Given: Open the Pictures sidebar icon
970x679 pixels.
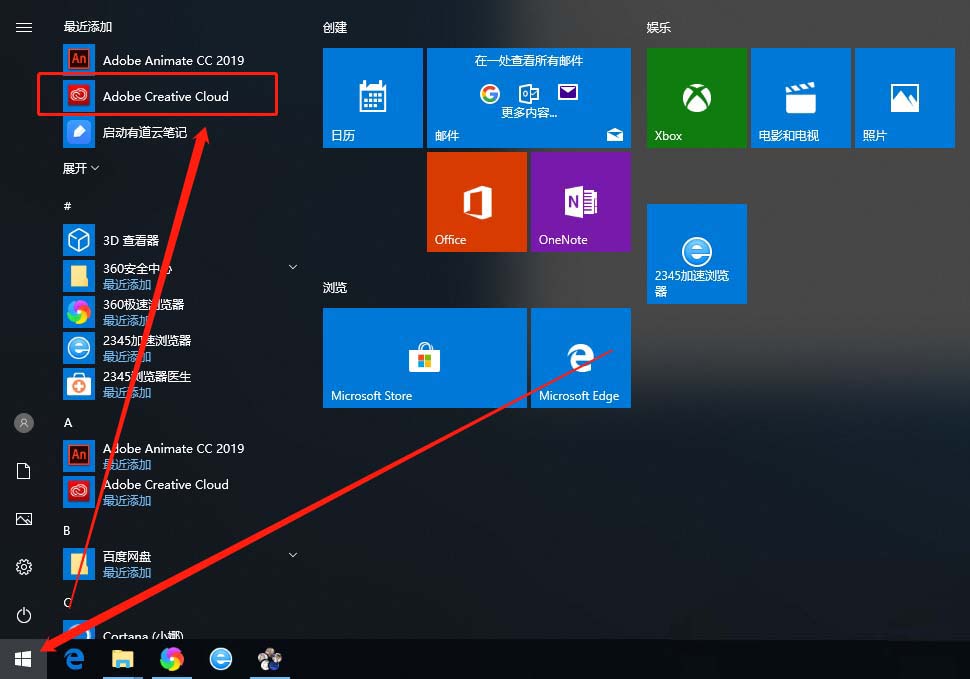Looking at the screenshot, I should [24, 519].
